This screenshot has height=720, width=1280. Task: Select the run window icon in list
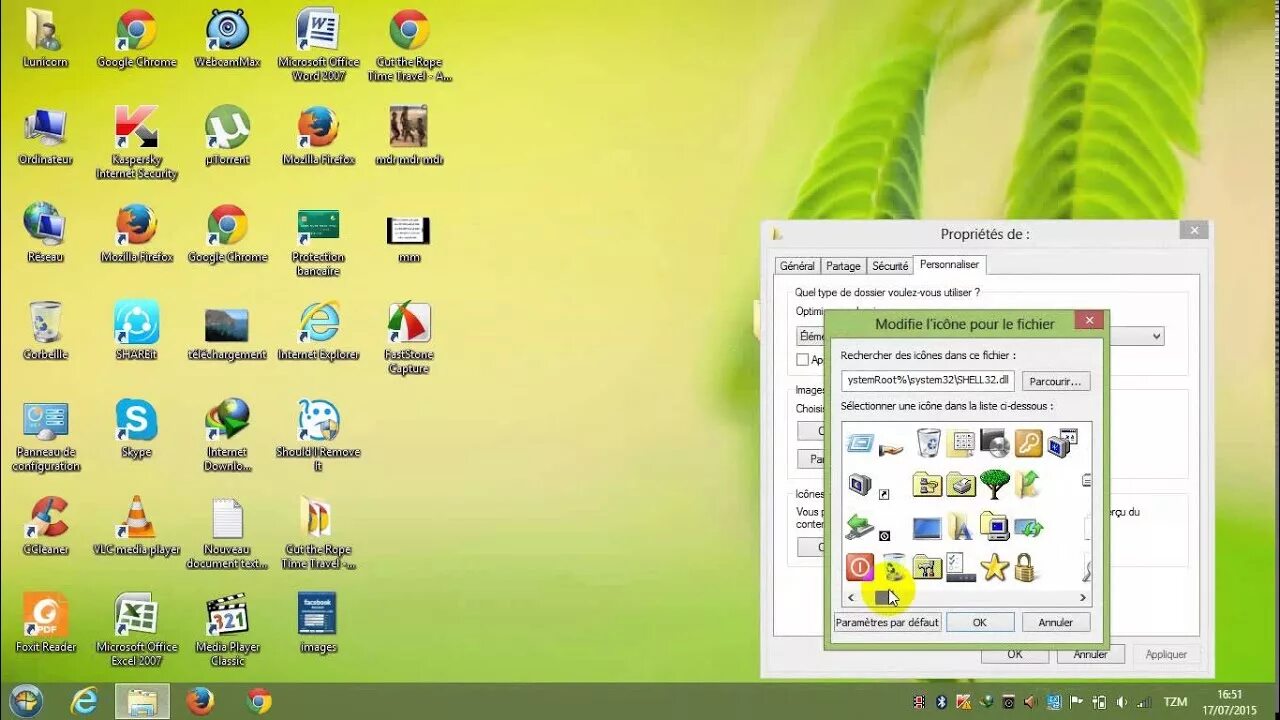860,442
